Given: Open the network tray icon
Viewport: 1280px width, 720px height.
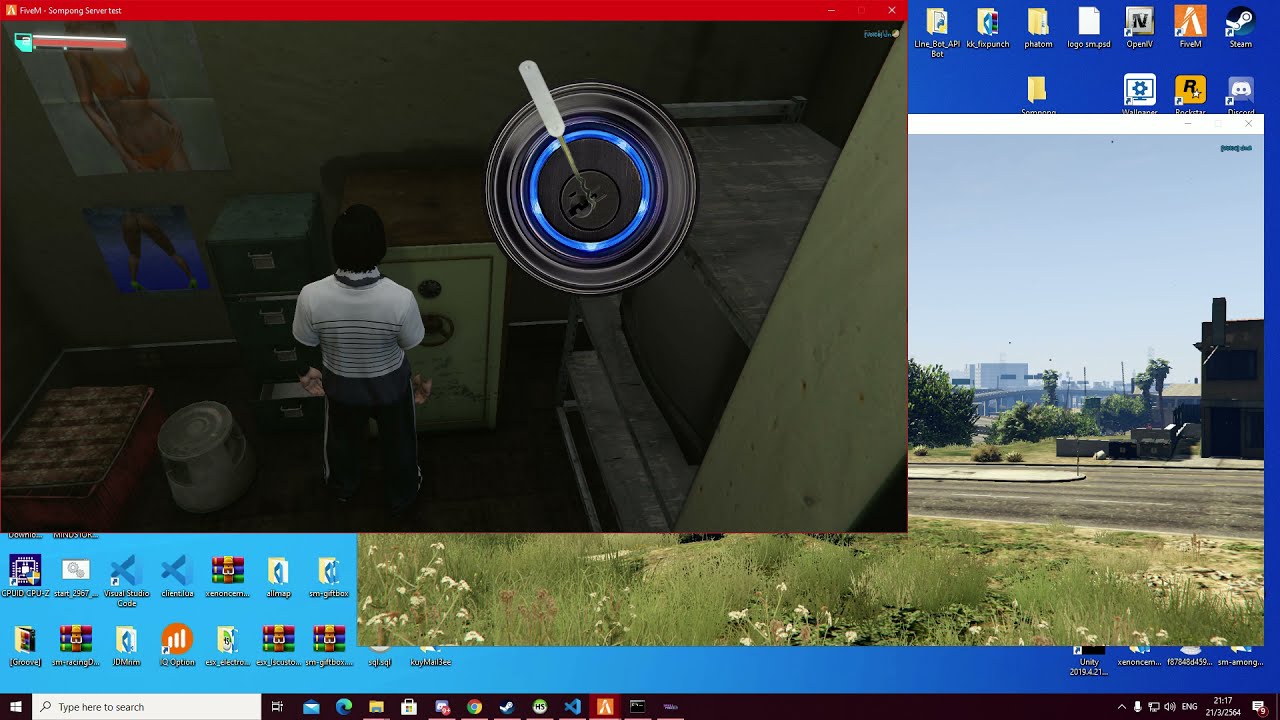Looking at the screenshot, I should point(1154,707).
